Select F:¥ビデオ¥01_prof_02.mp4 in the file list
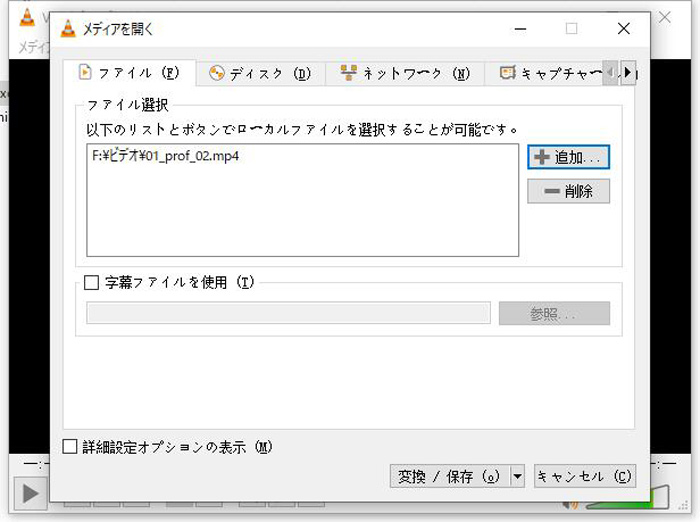The image size is (700, 522). [x=165, y=156]
